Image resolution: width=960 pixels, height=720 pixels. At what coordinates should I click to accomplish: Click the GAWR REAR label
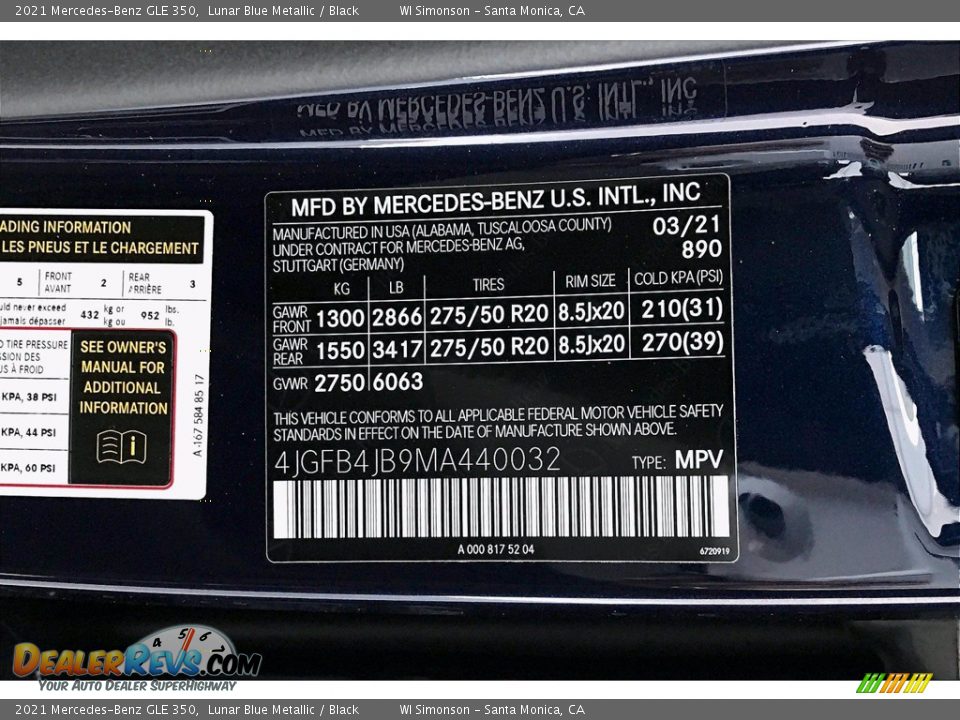(x=290, y=351)
